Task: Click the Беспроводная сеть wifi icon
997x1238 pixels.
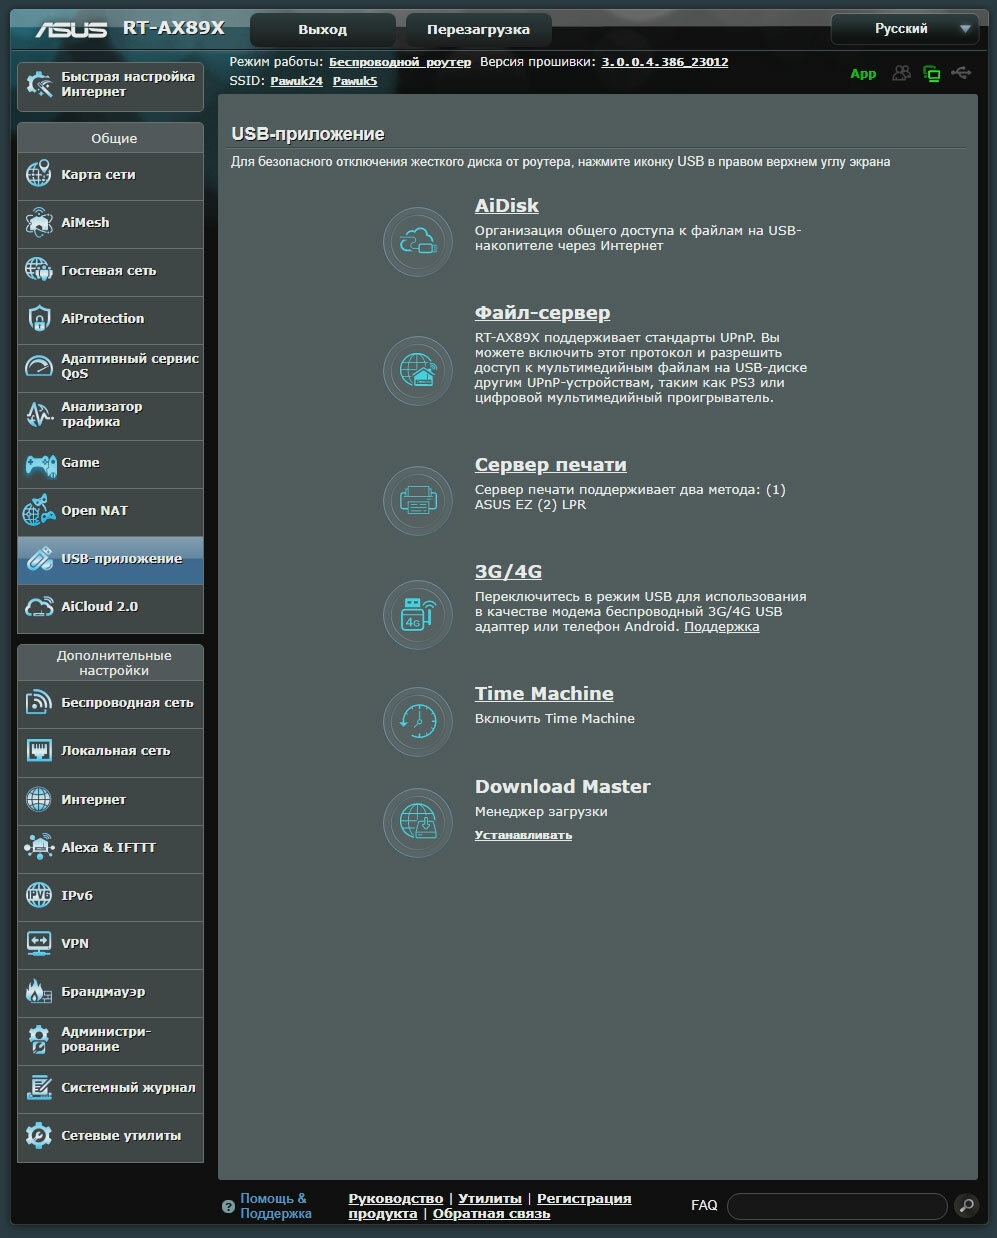Action: pos(39,702)
